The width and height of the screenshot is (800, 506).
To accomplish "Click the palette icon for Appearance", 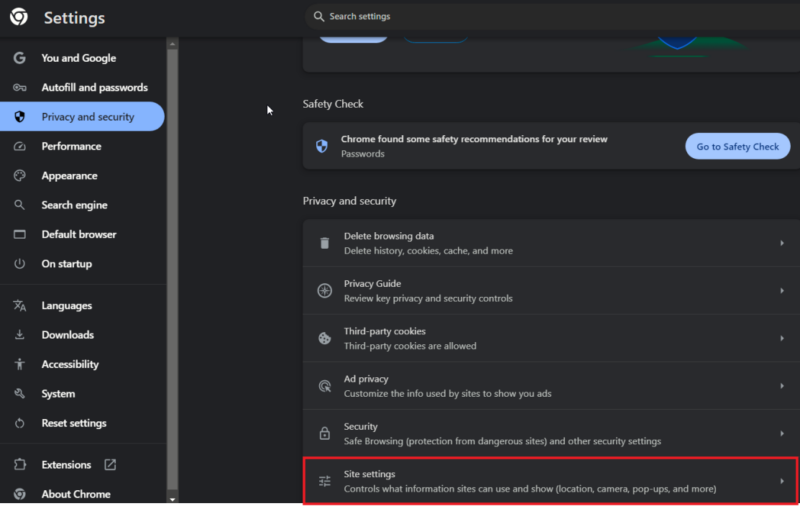I will [19, 175].
